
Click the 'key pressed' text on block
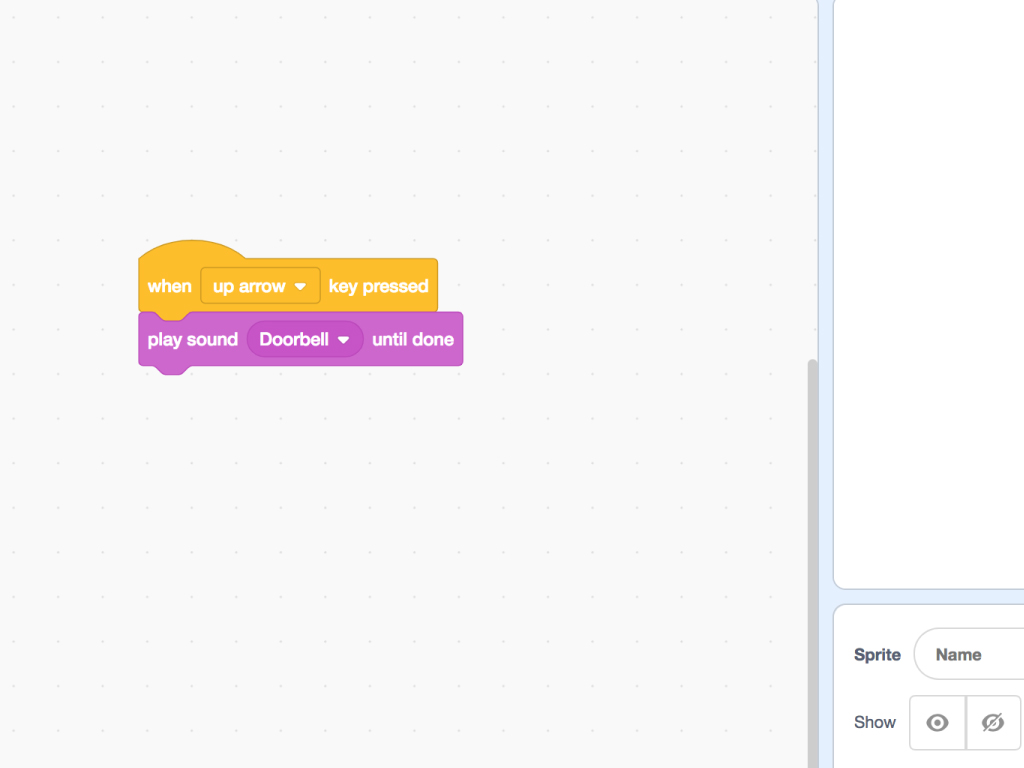coord(378,286)
